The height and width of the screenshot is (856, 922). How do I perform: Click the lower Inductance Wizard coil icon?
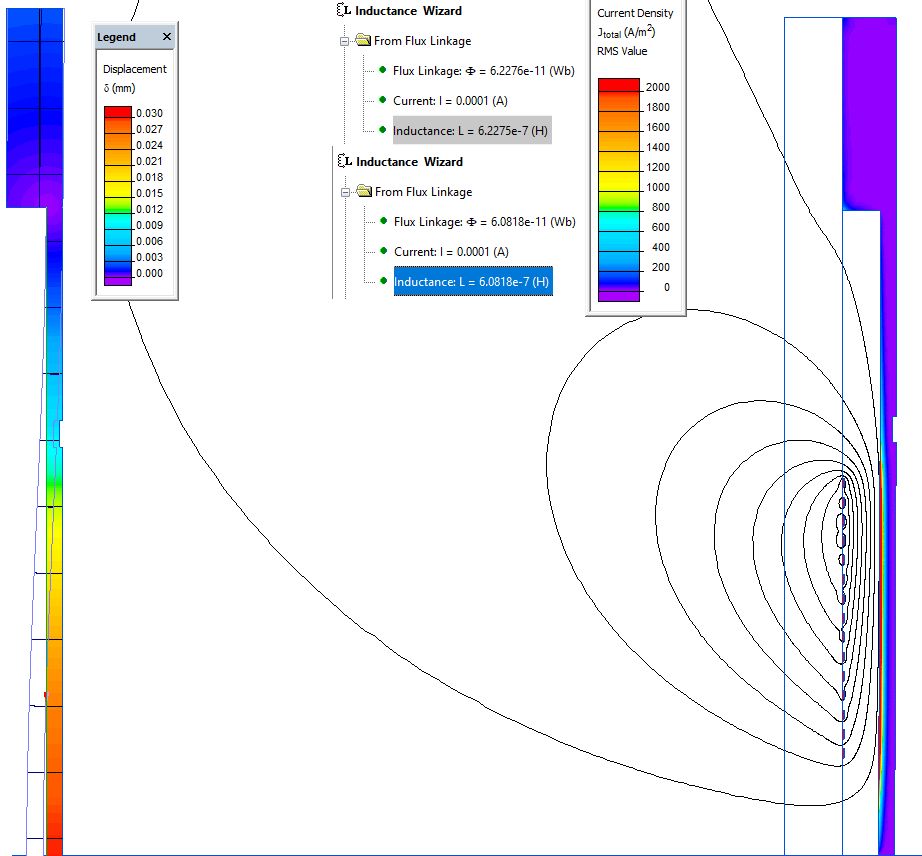tap(345, 161)
